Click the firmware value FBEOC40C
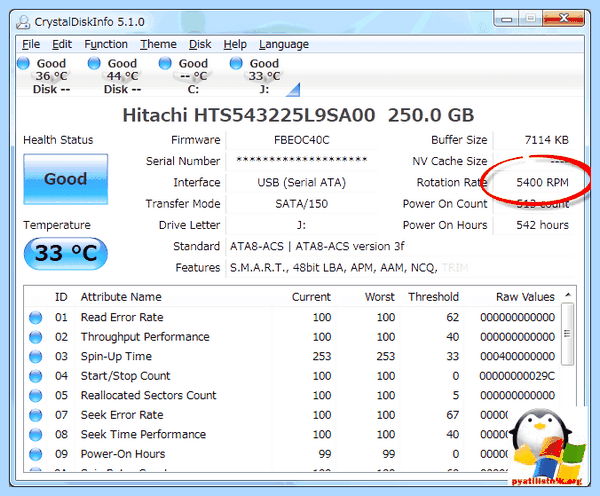The width and height of the screenshot is (600, 496). coord(302,140)
